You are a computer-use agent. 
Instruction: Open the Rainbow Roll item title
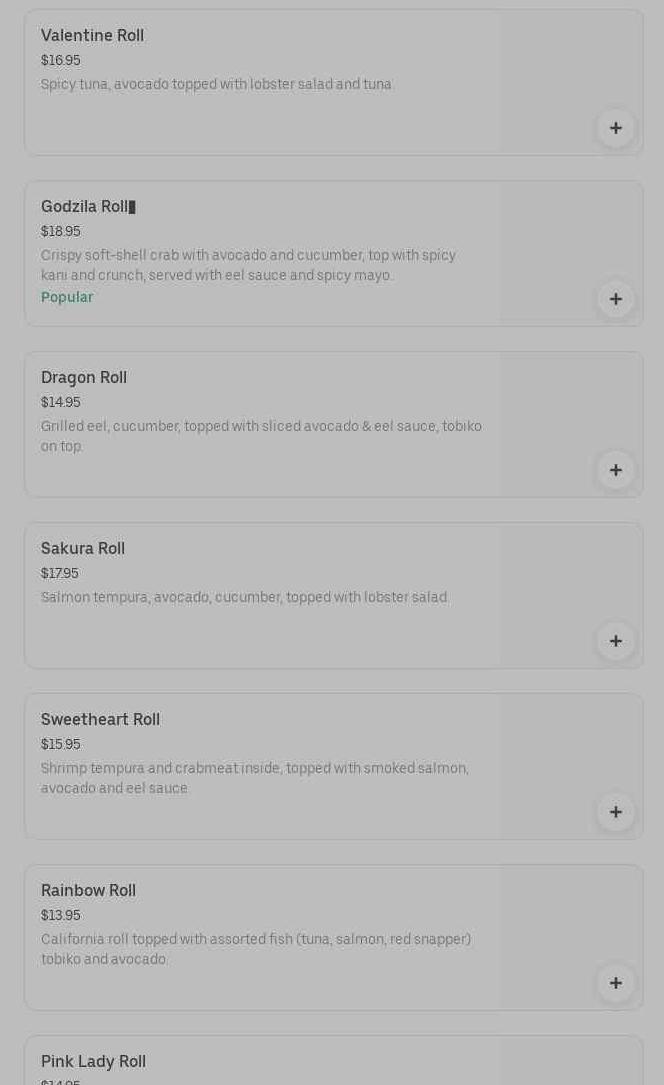pos(88,891)
